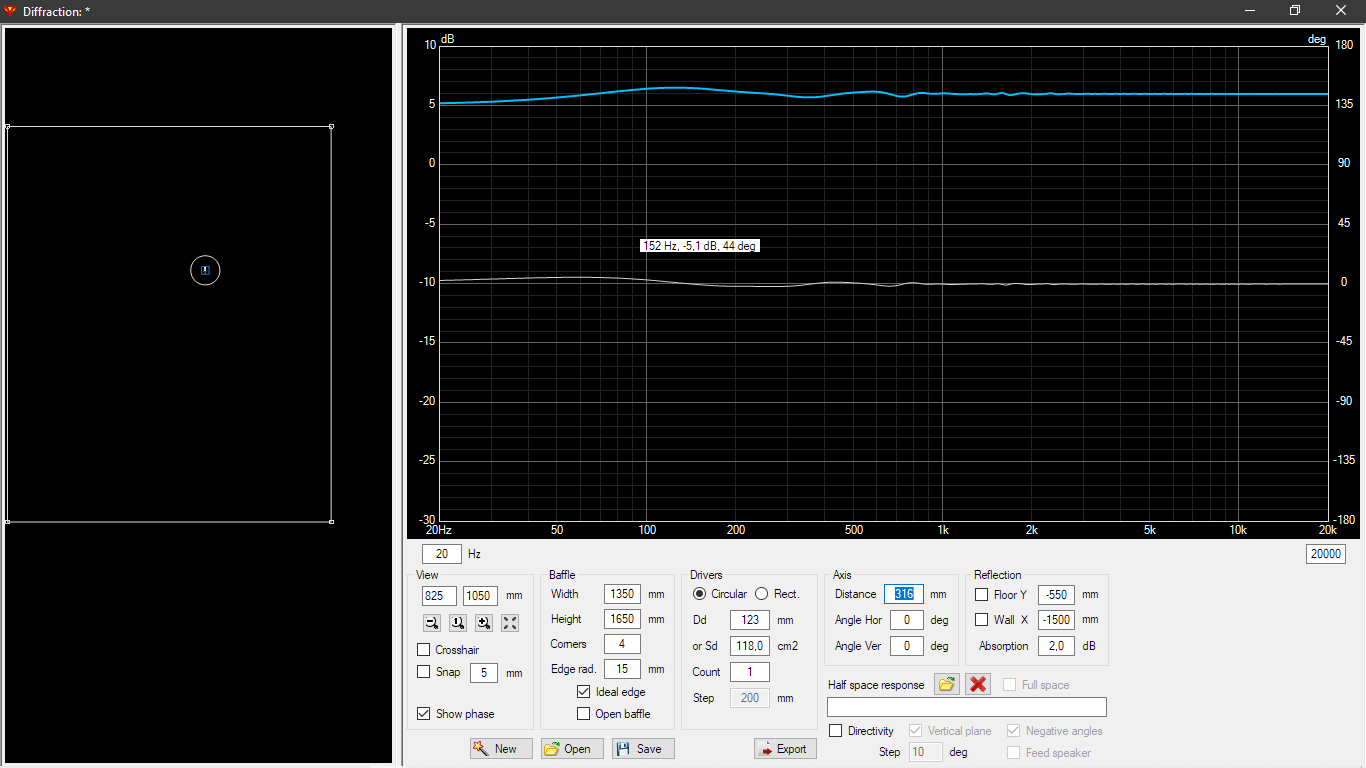Click the top-right baffle corner handle
1366x768 pixels.
click(331, 126)
